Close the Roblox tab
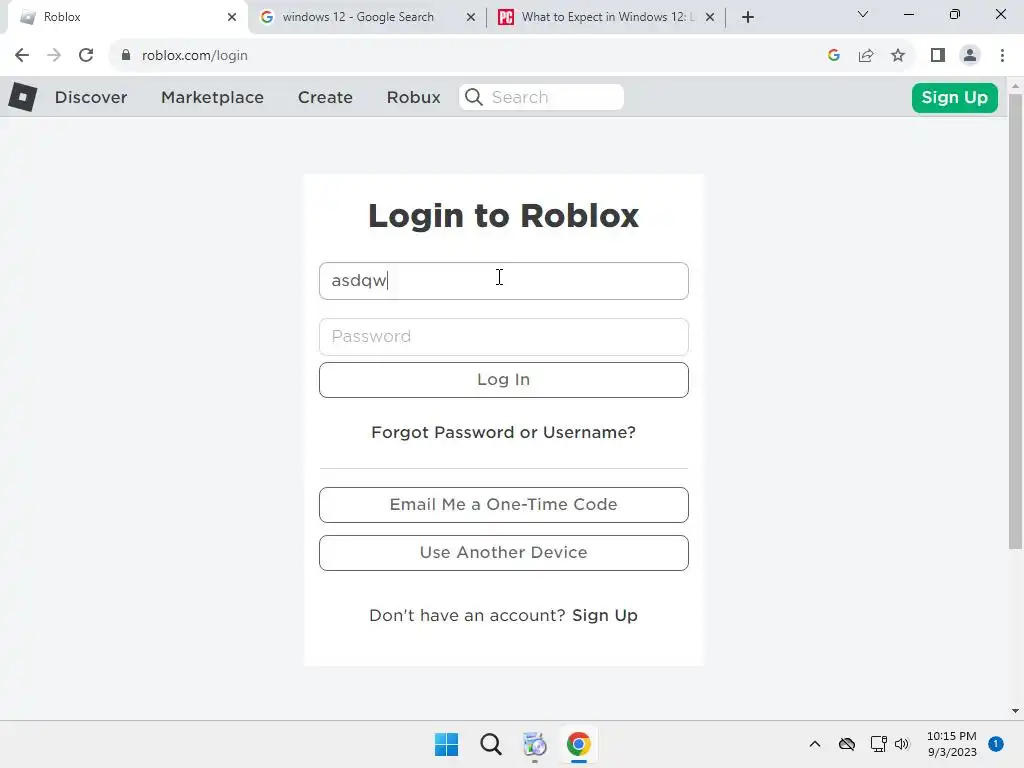The image size is (1024, 768). [232, 17]
